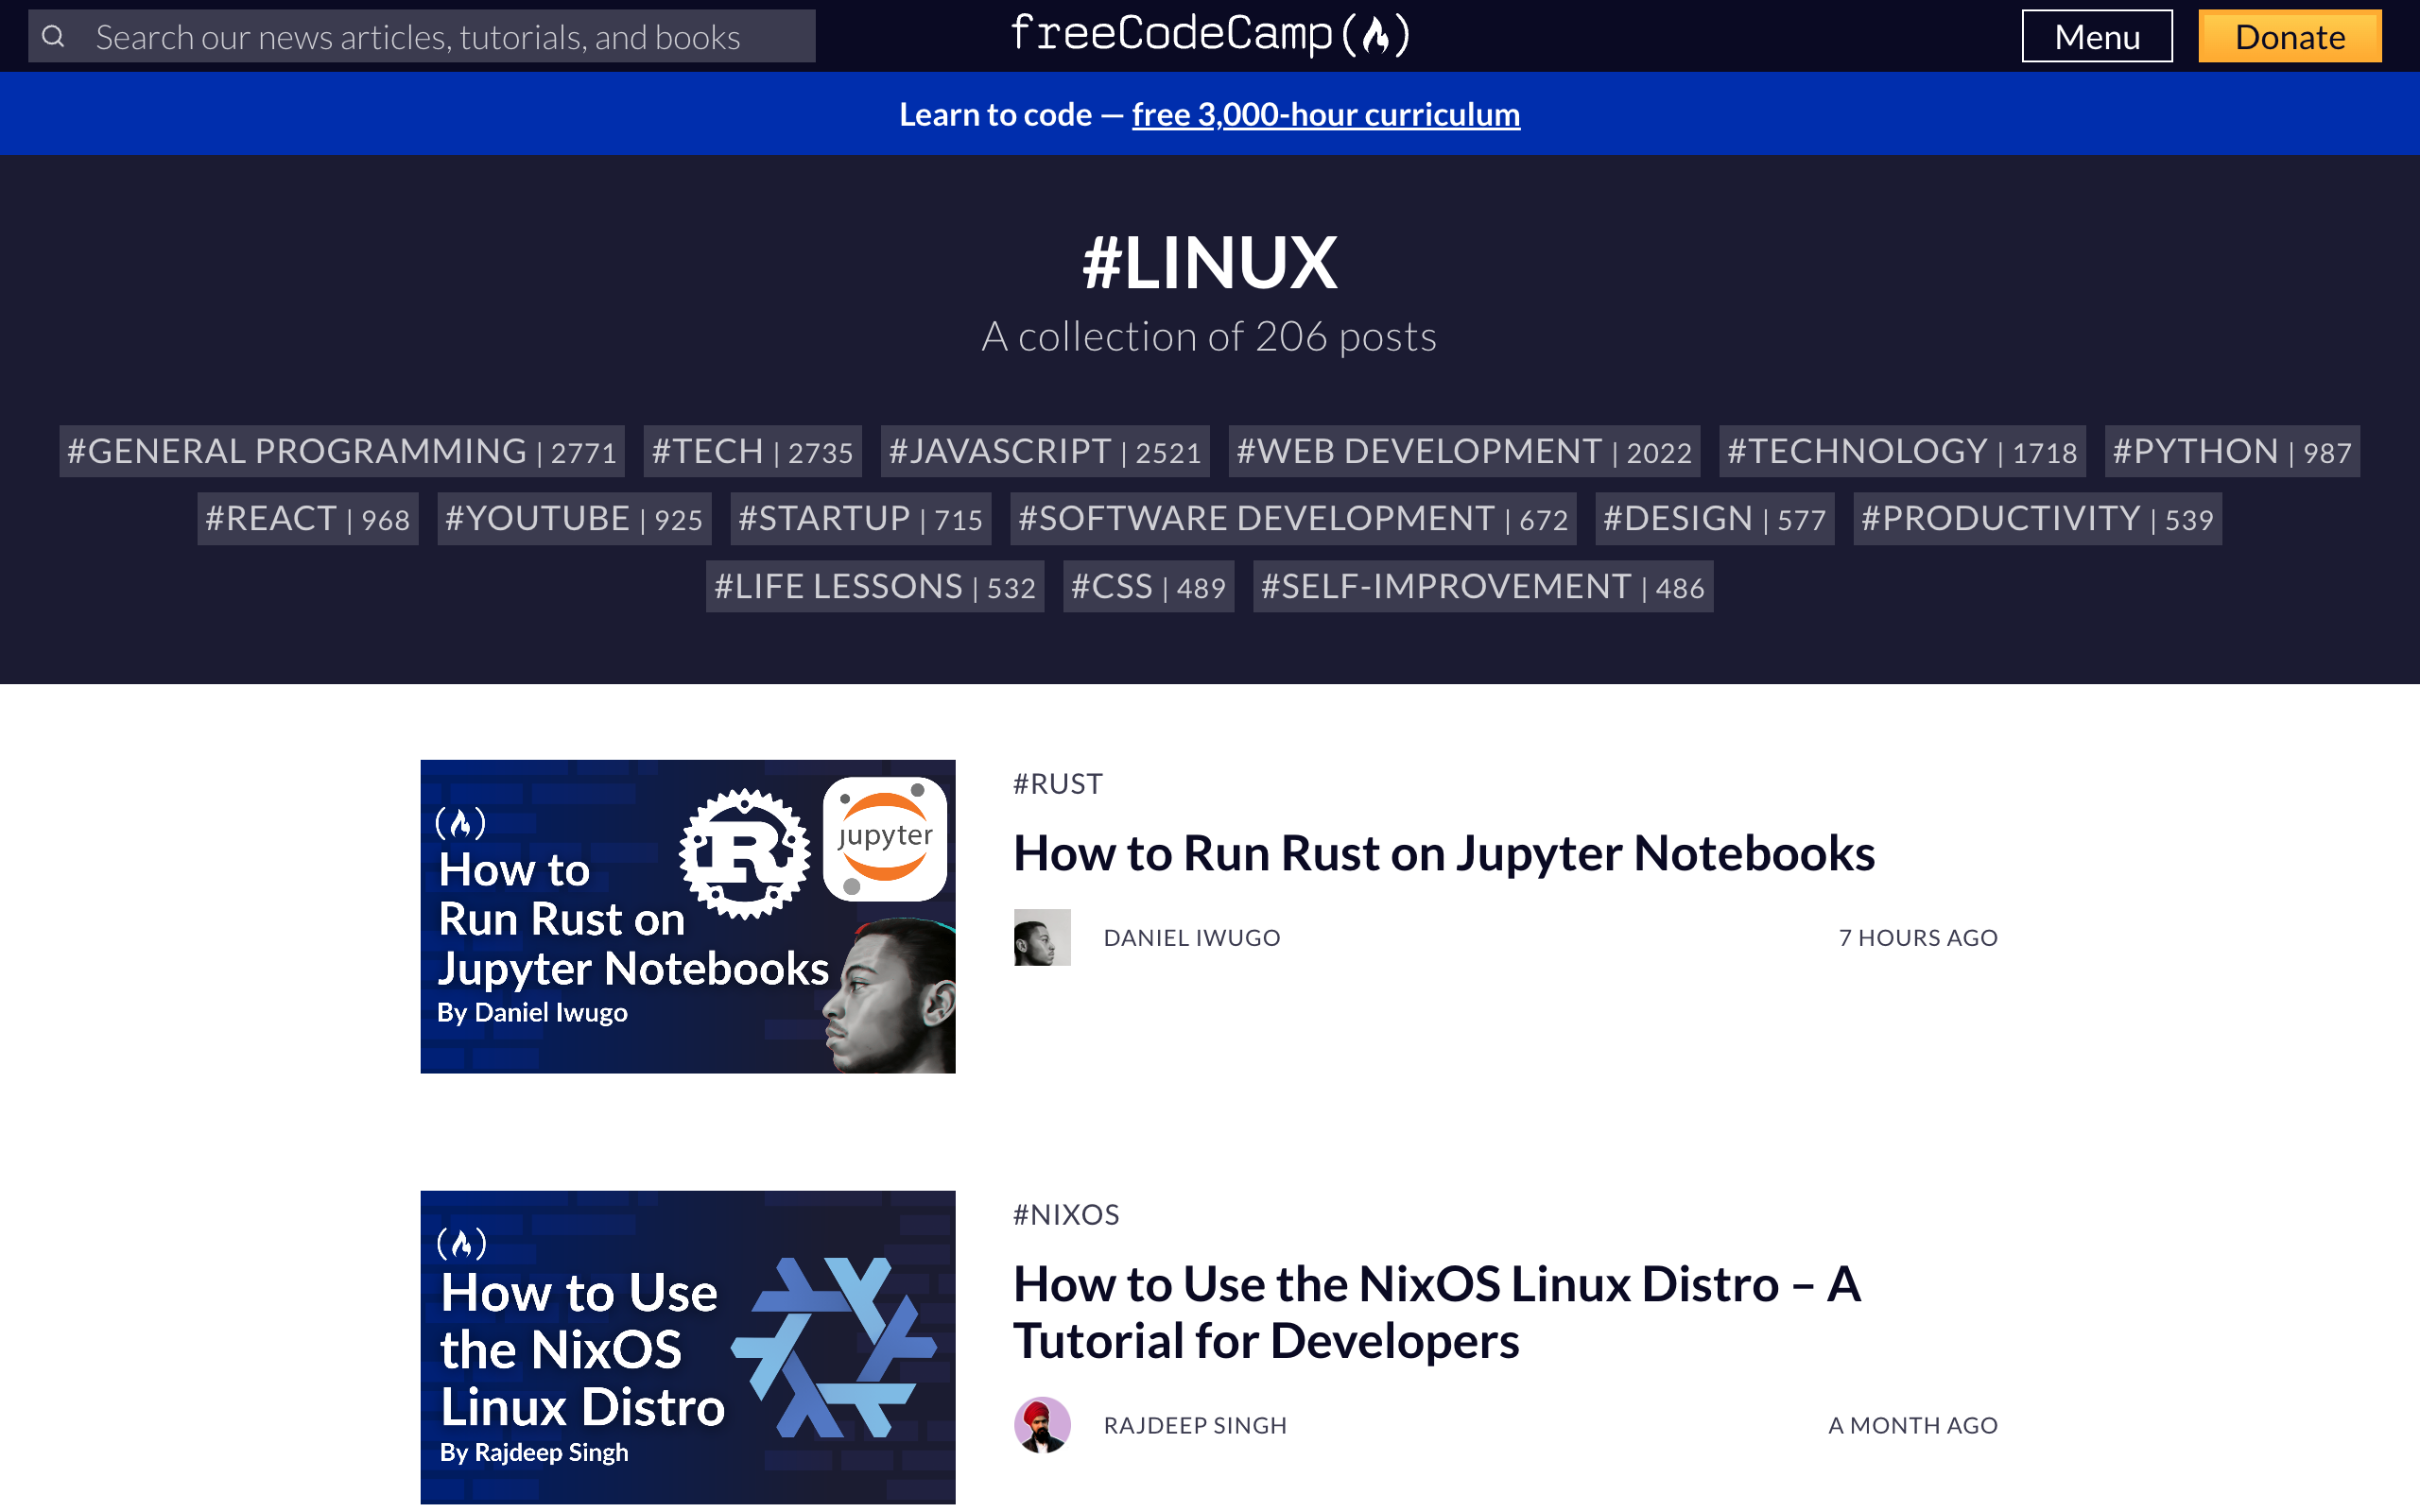The width and height of the screenshot is (2420, 1512).
Task: Open the Menu
Action: [2096, 36]
